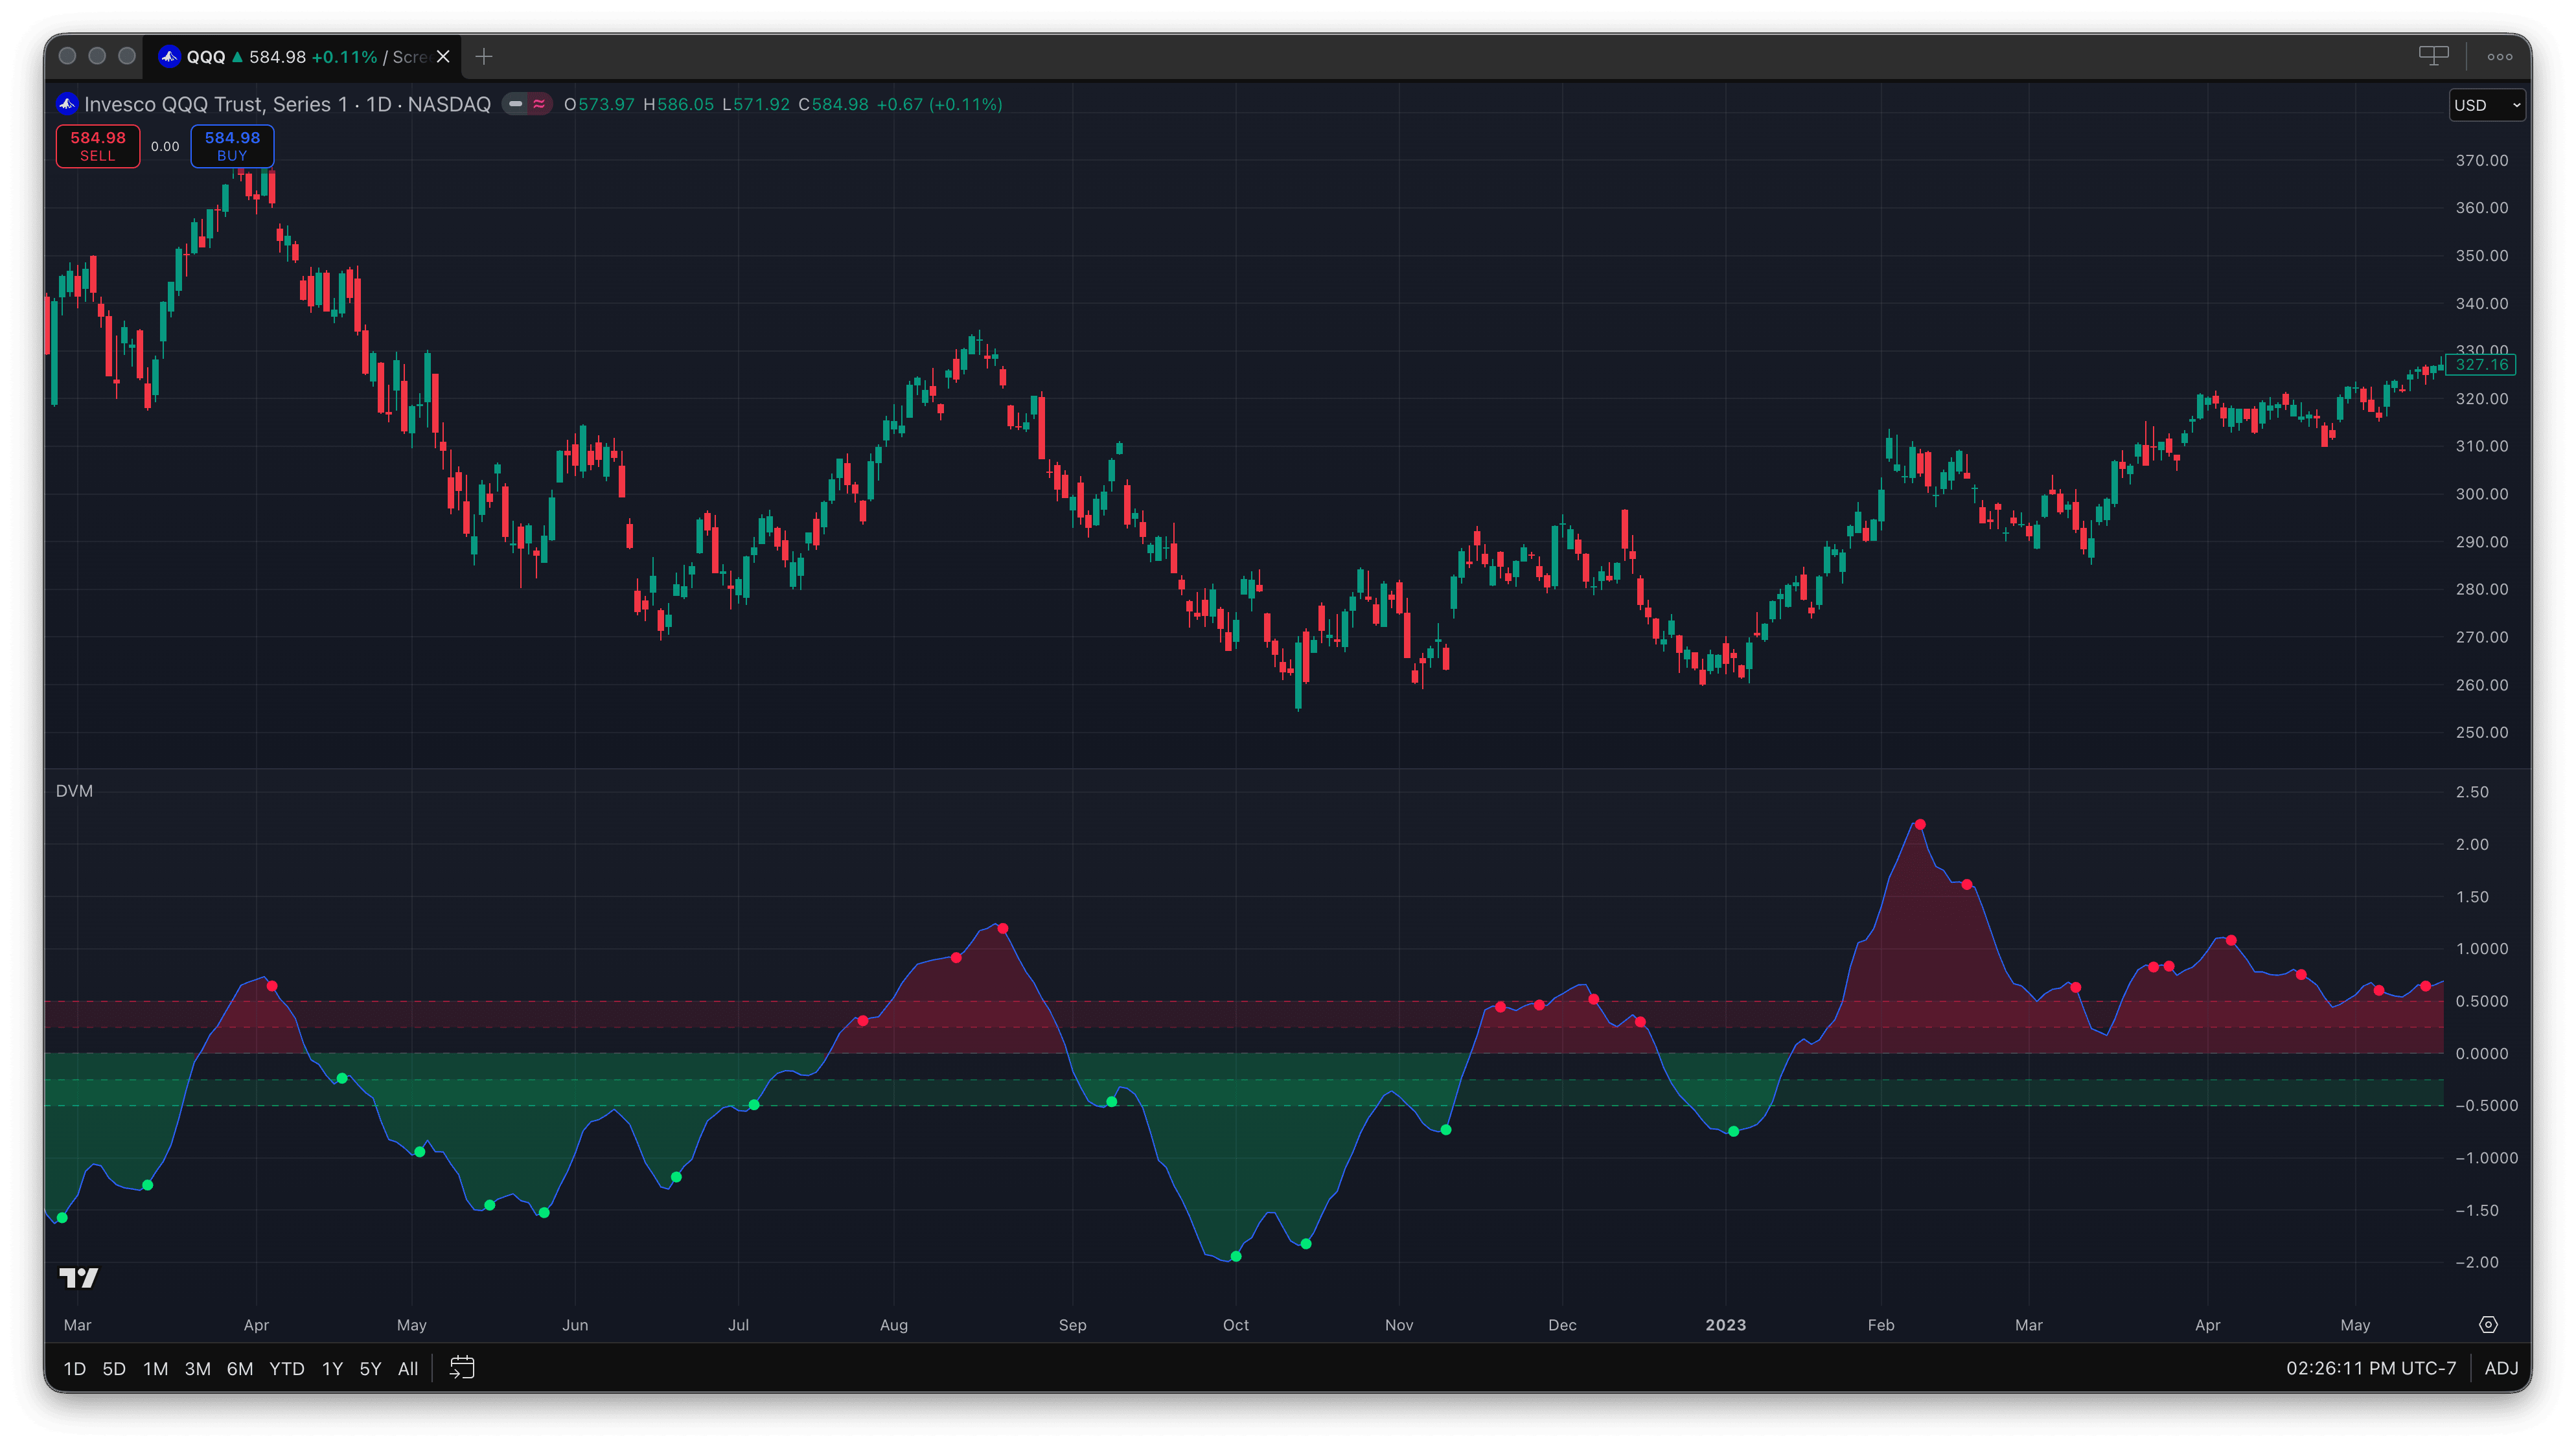Switch range to 1D
Screen dimensions: 2576x1447
coord(74,1368)
